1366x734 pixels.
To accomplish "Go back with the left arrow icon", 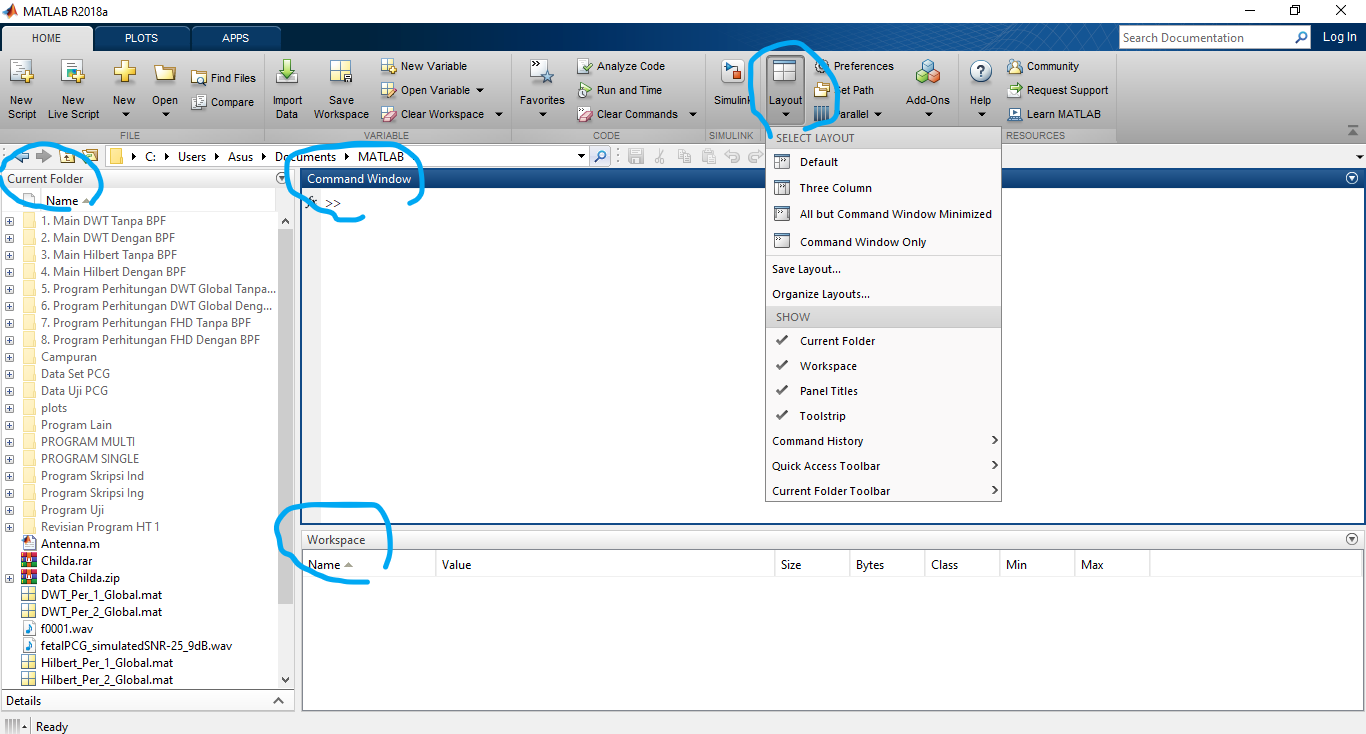I will (x=20, y=156).
